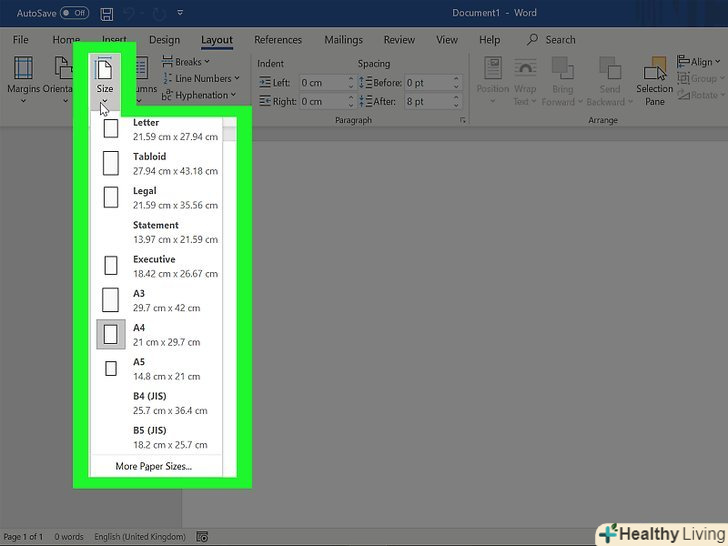Image resolution: width=728 pixels, height=546 pixels.
Task: Click the A5 paper thumbnail icon
Action: (x=110, y=369)
